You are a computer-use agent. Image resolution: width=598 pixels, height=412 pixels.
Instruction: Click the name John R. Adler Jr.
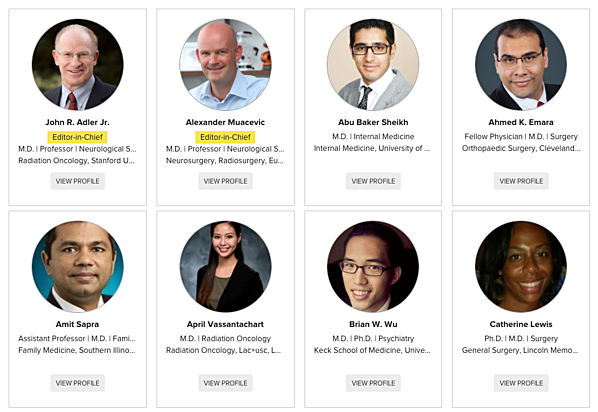point(77,122)
